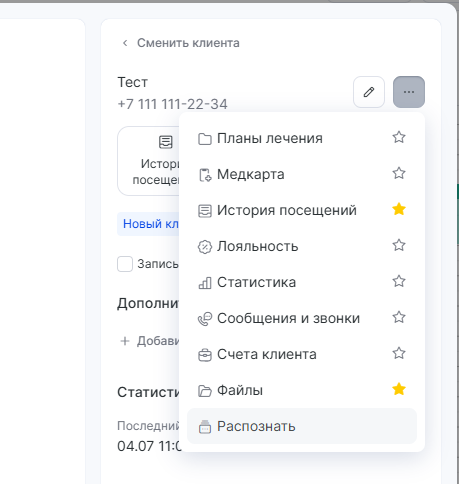Image resolution: width=459 pixels, height=484 pixels.
Task: Click the Сменить клиента link
Action: click(188, 43)
